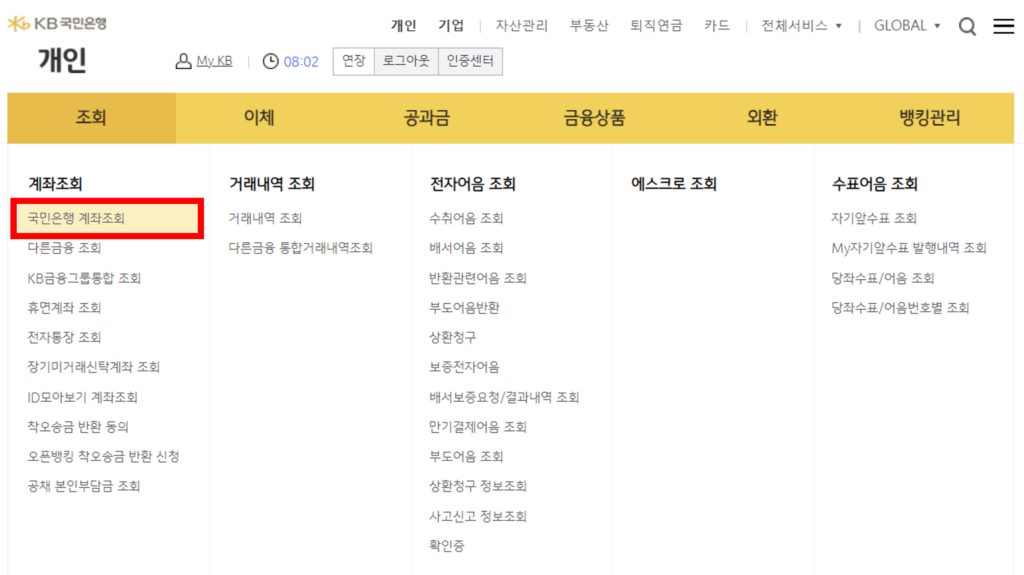This screenshot has width=1024, height=575.
Task: Open My자기앞수표 발행내역 조회
Action: pos(908,248)
